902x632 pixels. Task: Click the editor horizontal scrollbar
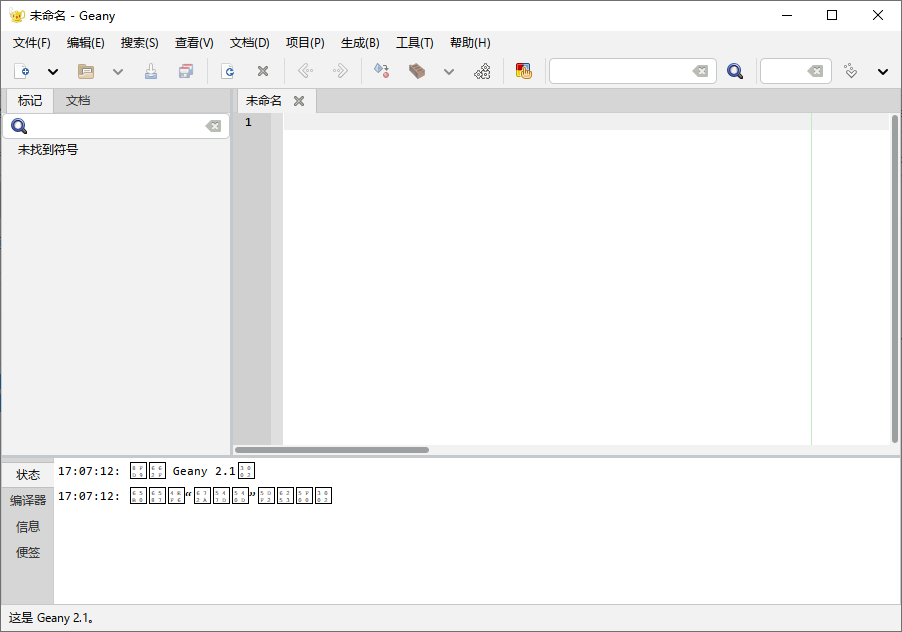click(331, 450)
